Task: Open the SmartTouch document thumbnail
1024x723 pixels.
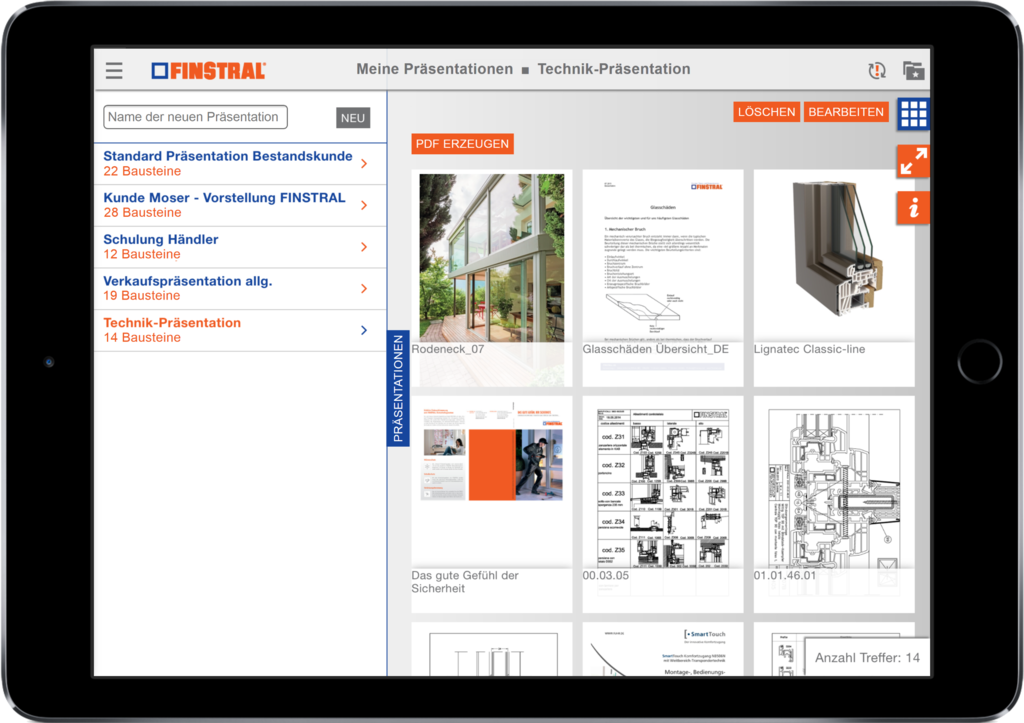Action: (x=663, y=649)
